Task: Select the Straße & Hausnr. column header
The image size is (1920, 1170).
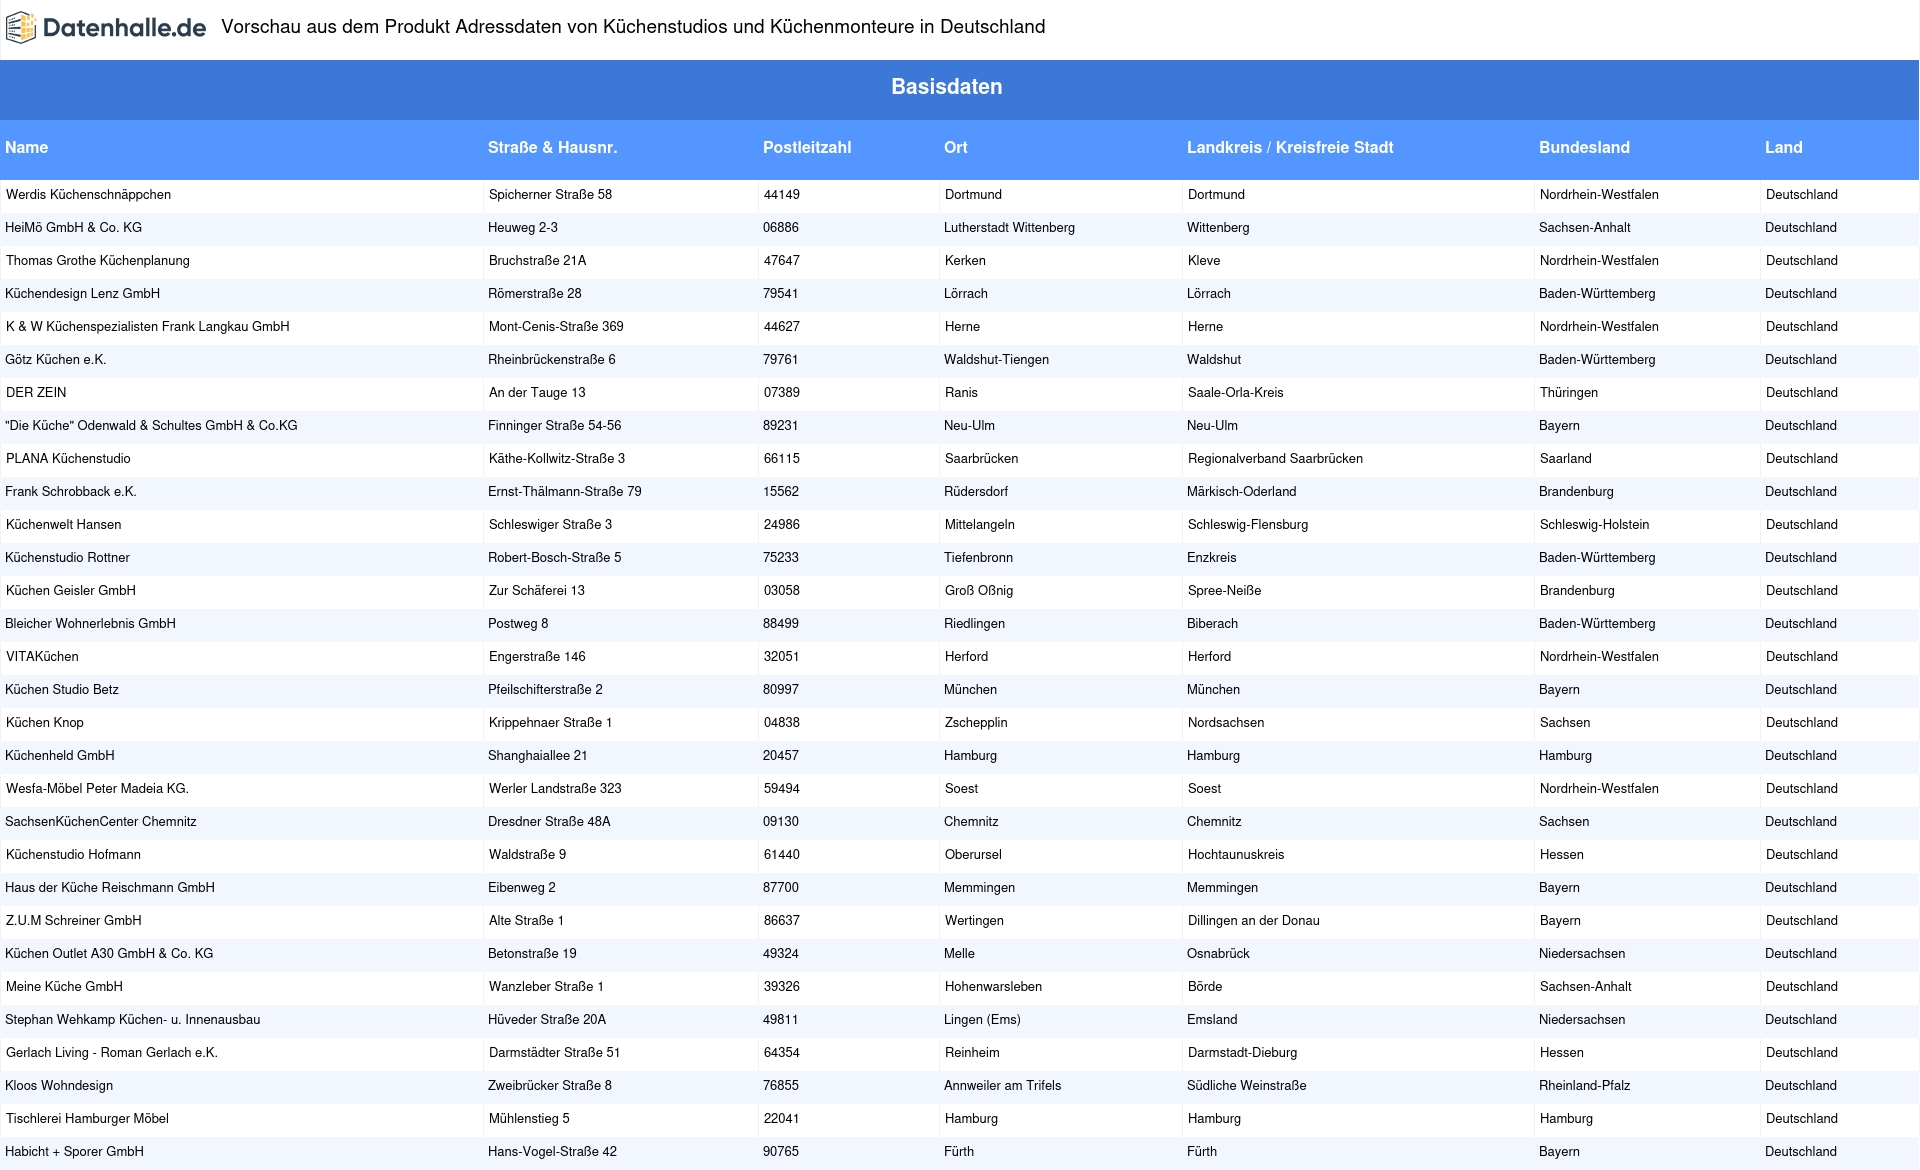Action: pyautogui.click(x=552, y=148)
